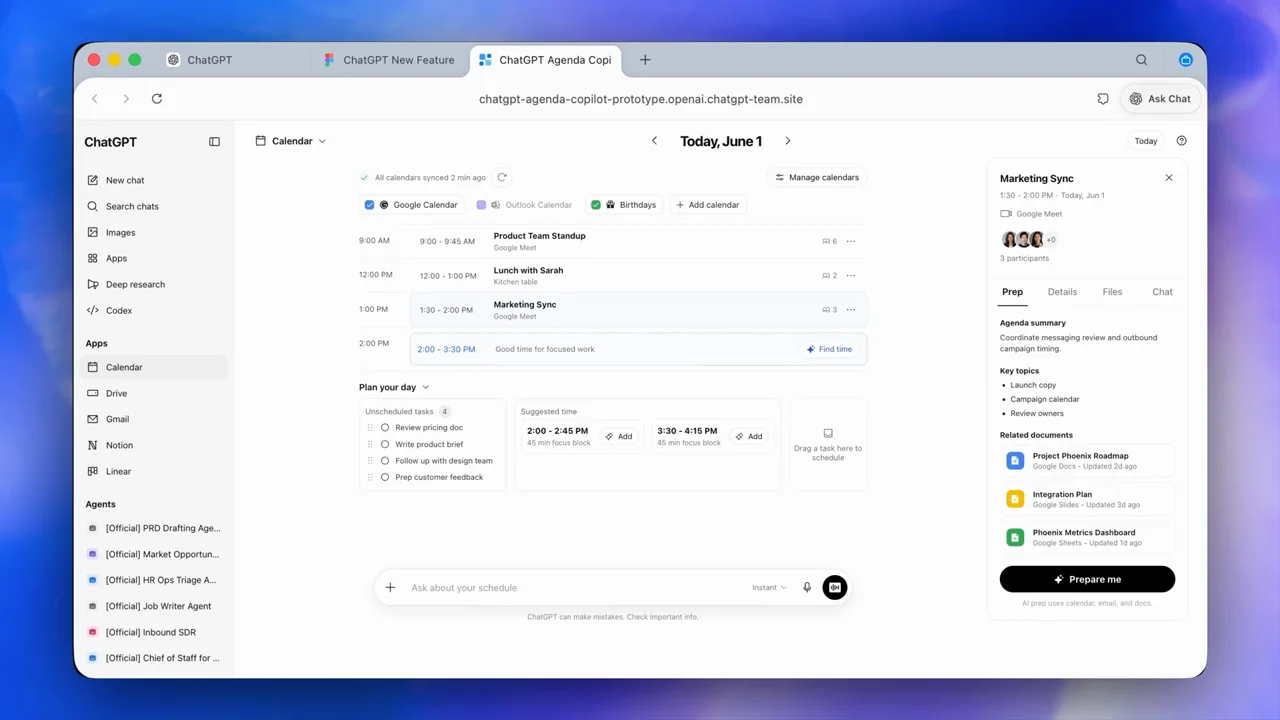The height and width of the screenshot is (720, 1280).
Task: Reload the browser page
Action: [x=157, y=99]
